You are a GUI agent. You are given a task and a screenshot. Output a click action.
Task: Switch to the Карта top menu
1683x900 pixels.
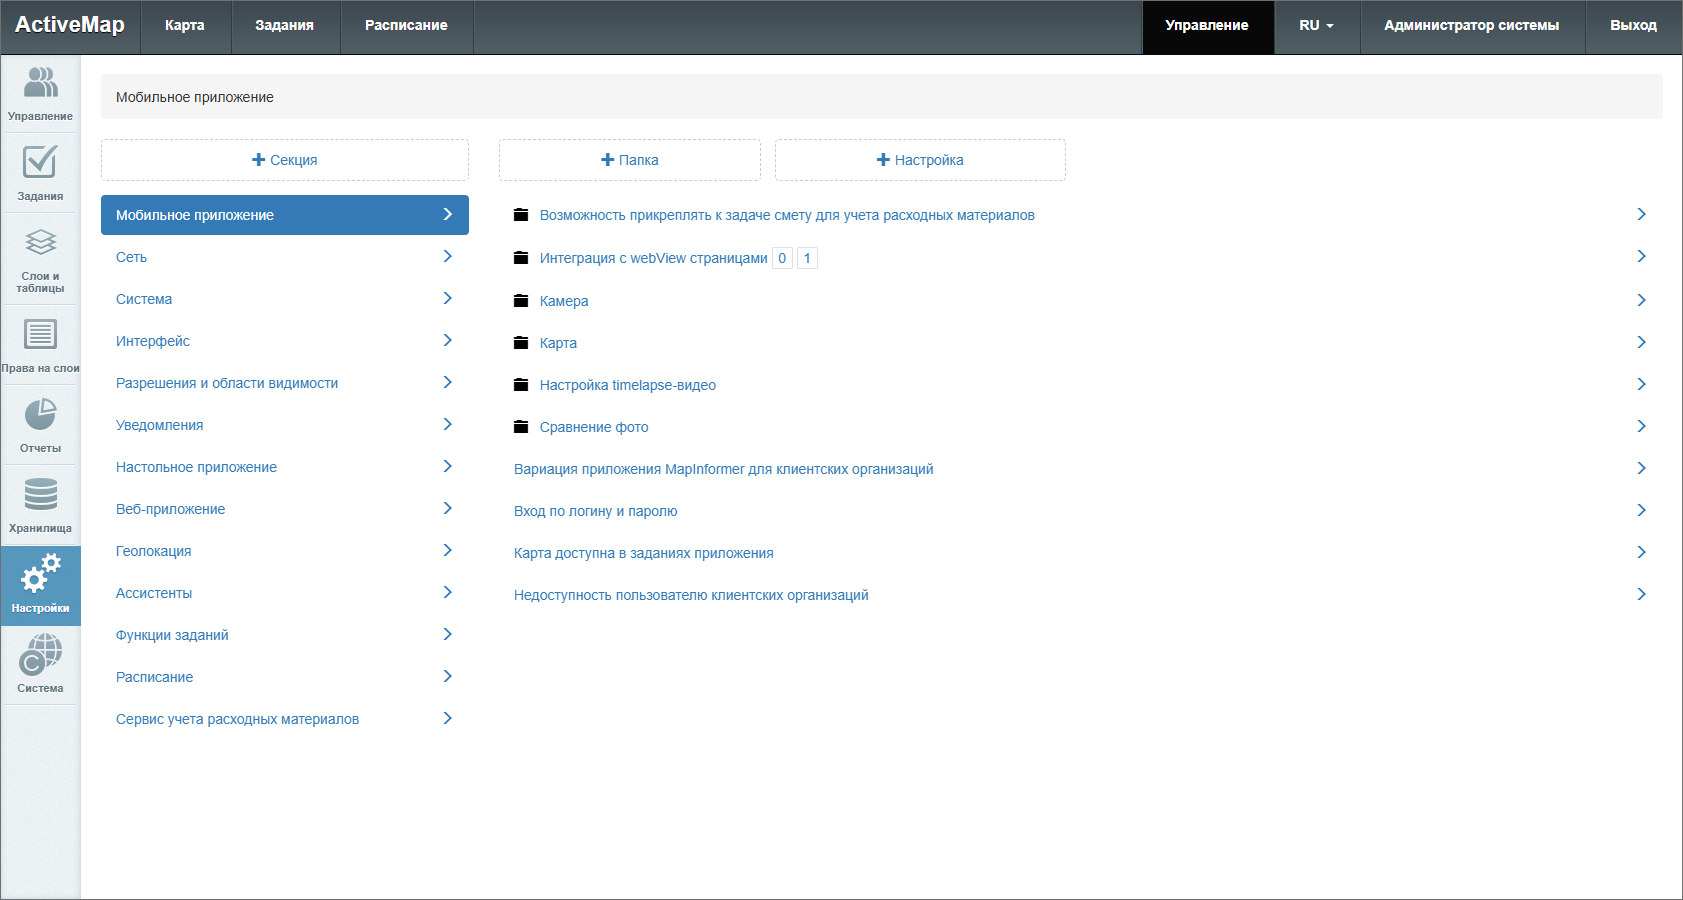point(185,26)
